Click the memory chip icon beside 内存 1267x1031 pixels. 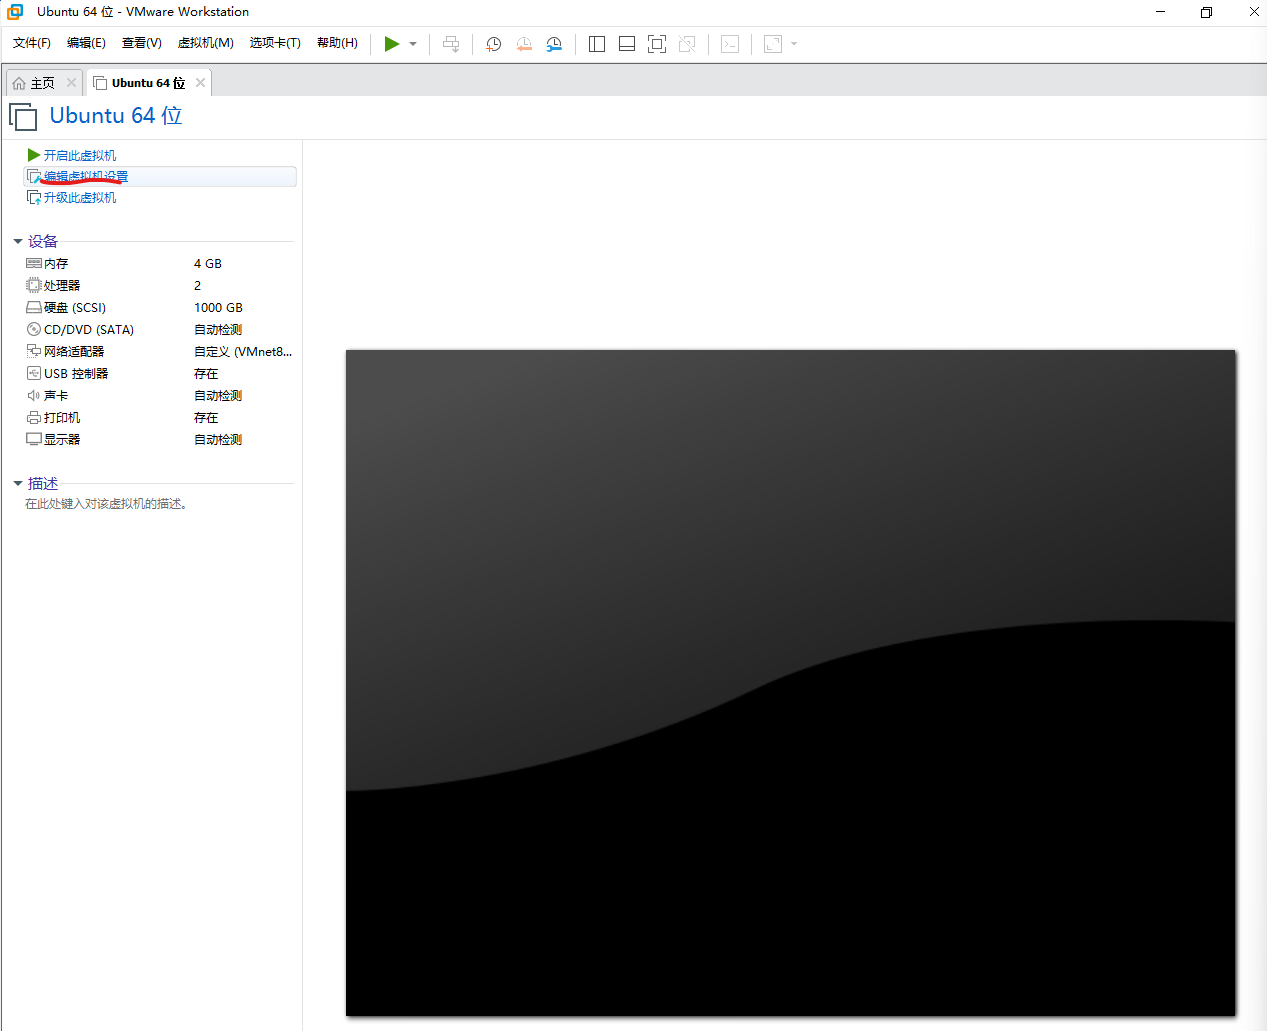34,263
